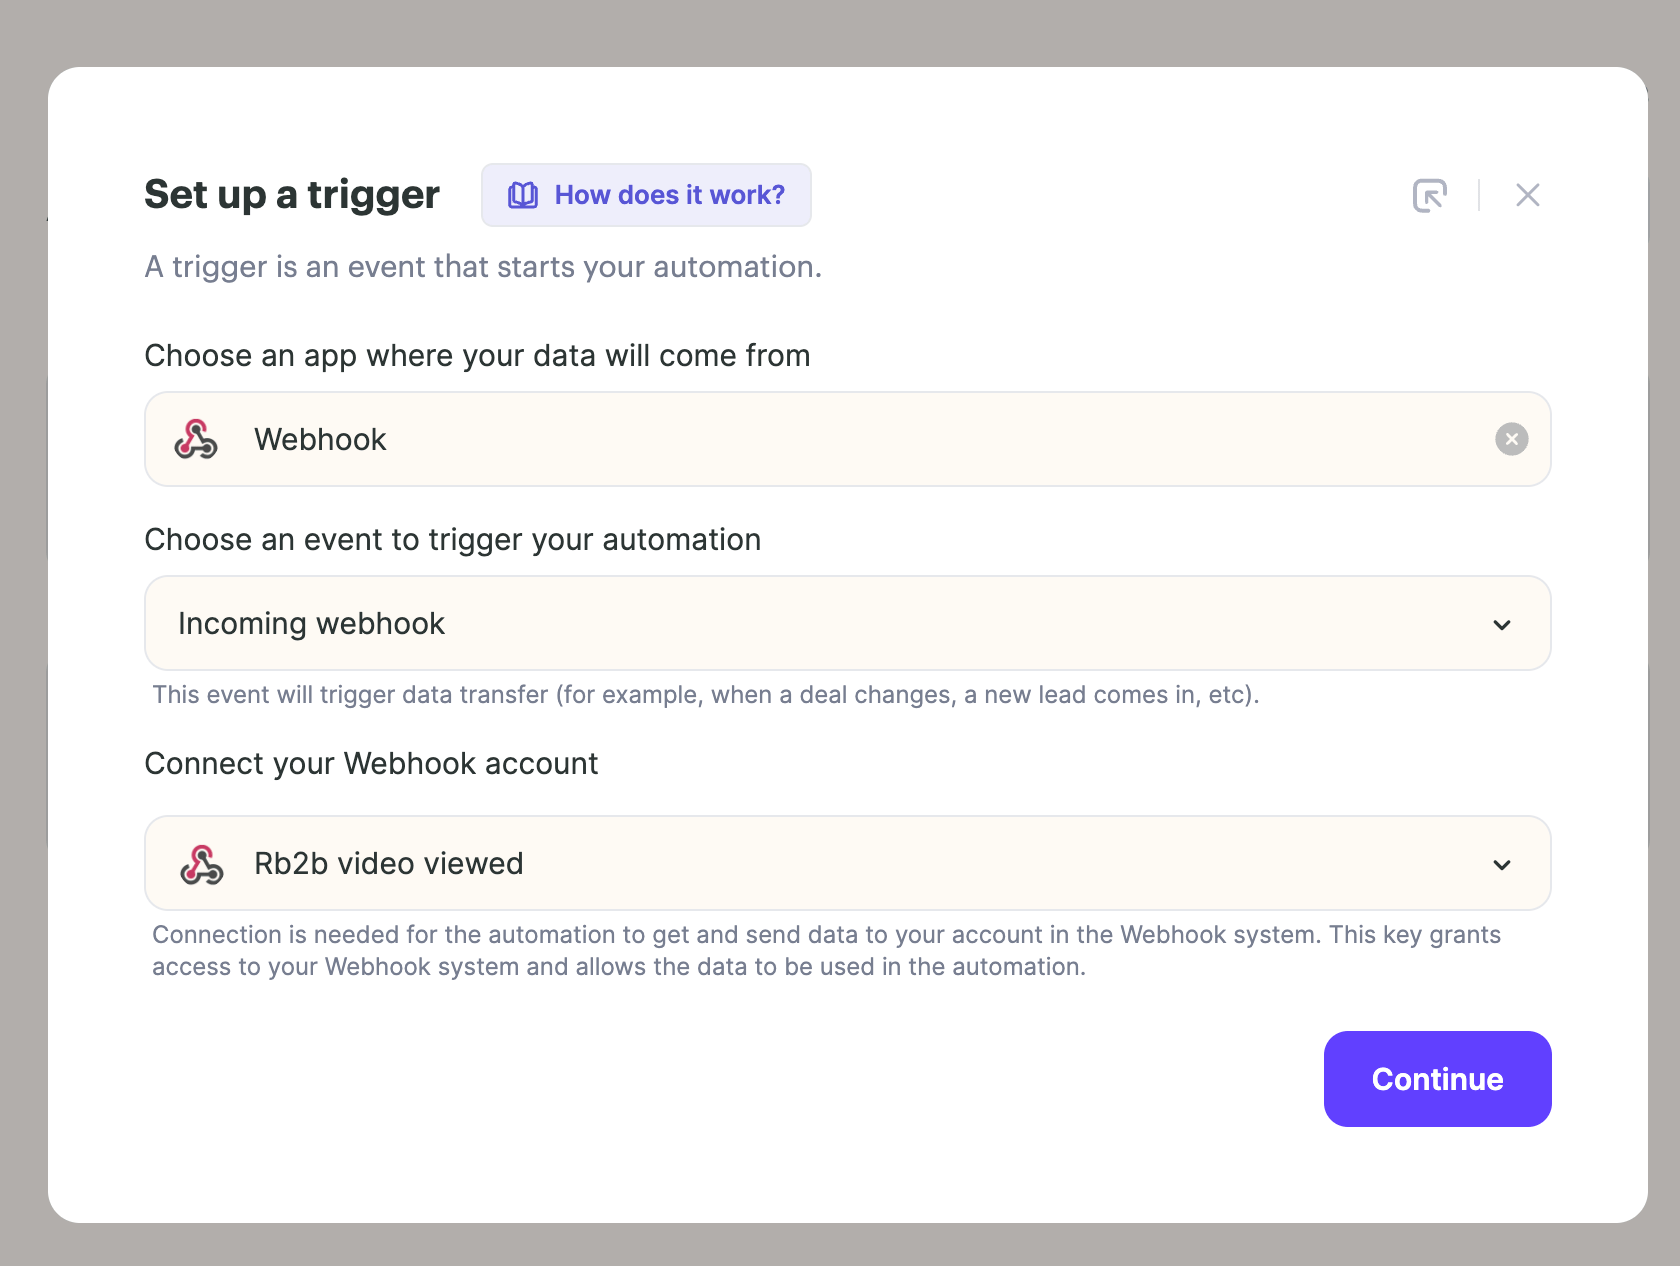Expand the Incoming webhook event dropdown

(x=848, y=623)
